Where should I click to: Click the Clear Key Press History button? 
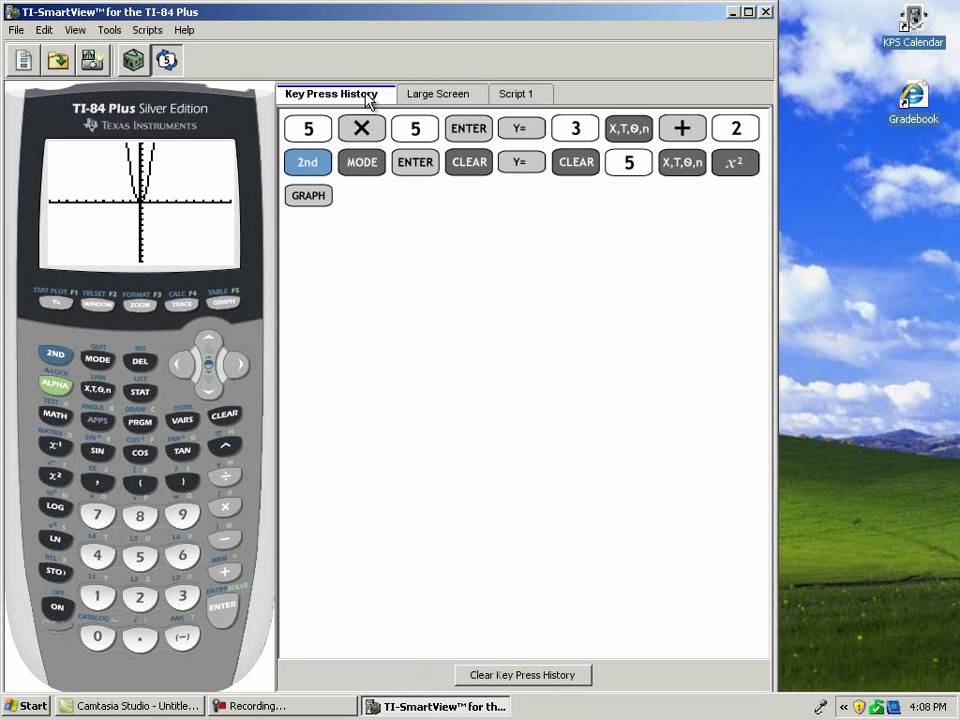click(x=523, y=675)
